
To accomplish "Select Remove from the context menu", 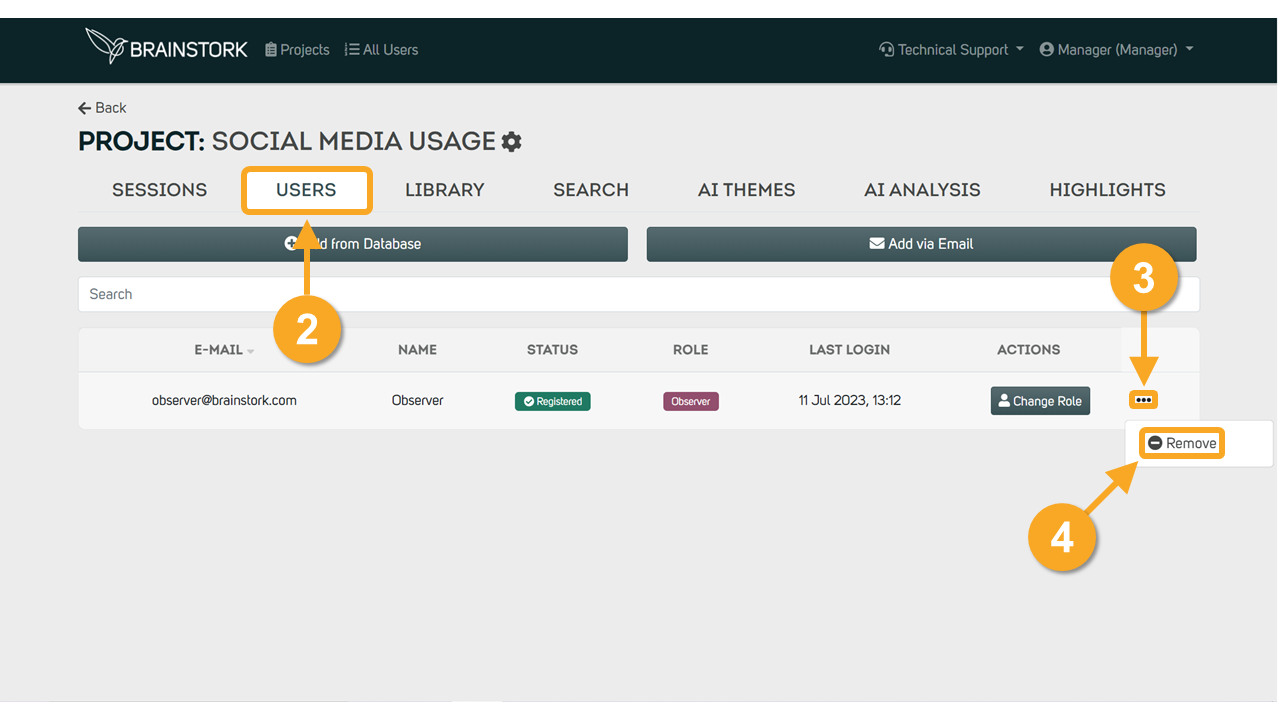I will [1182, 443].
